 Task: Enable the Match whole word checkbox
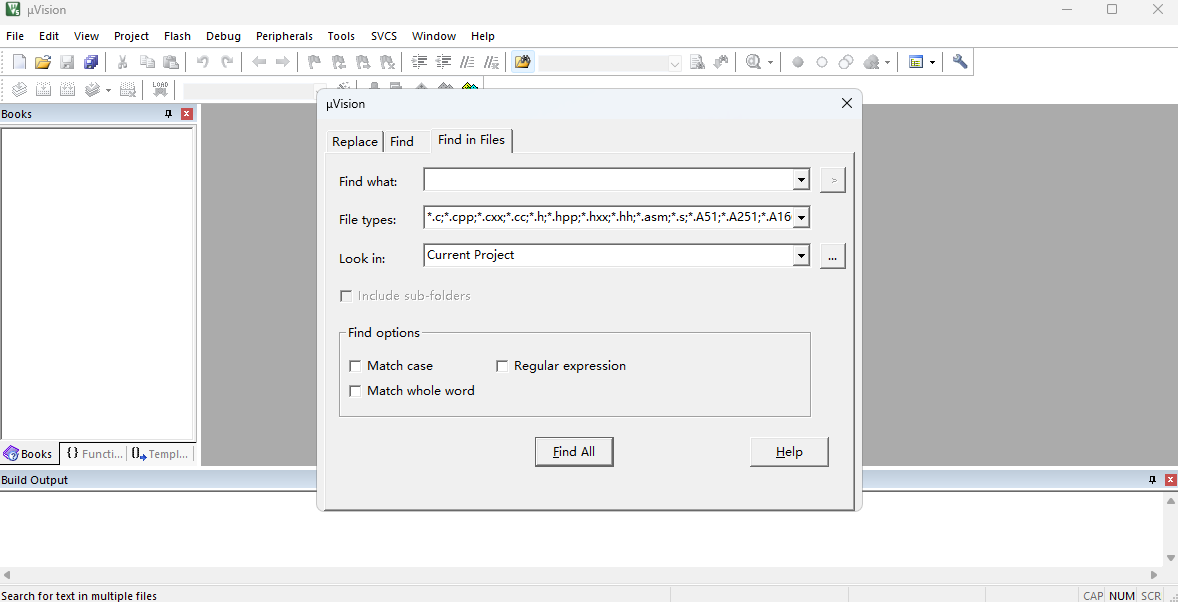[355, 391]
